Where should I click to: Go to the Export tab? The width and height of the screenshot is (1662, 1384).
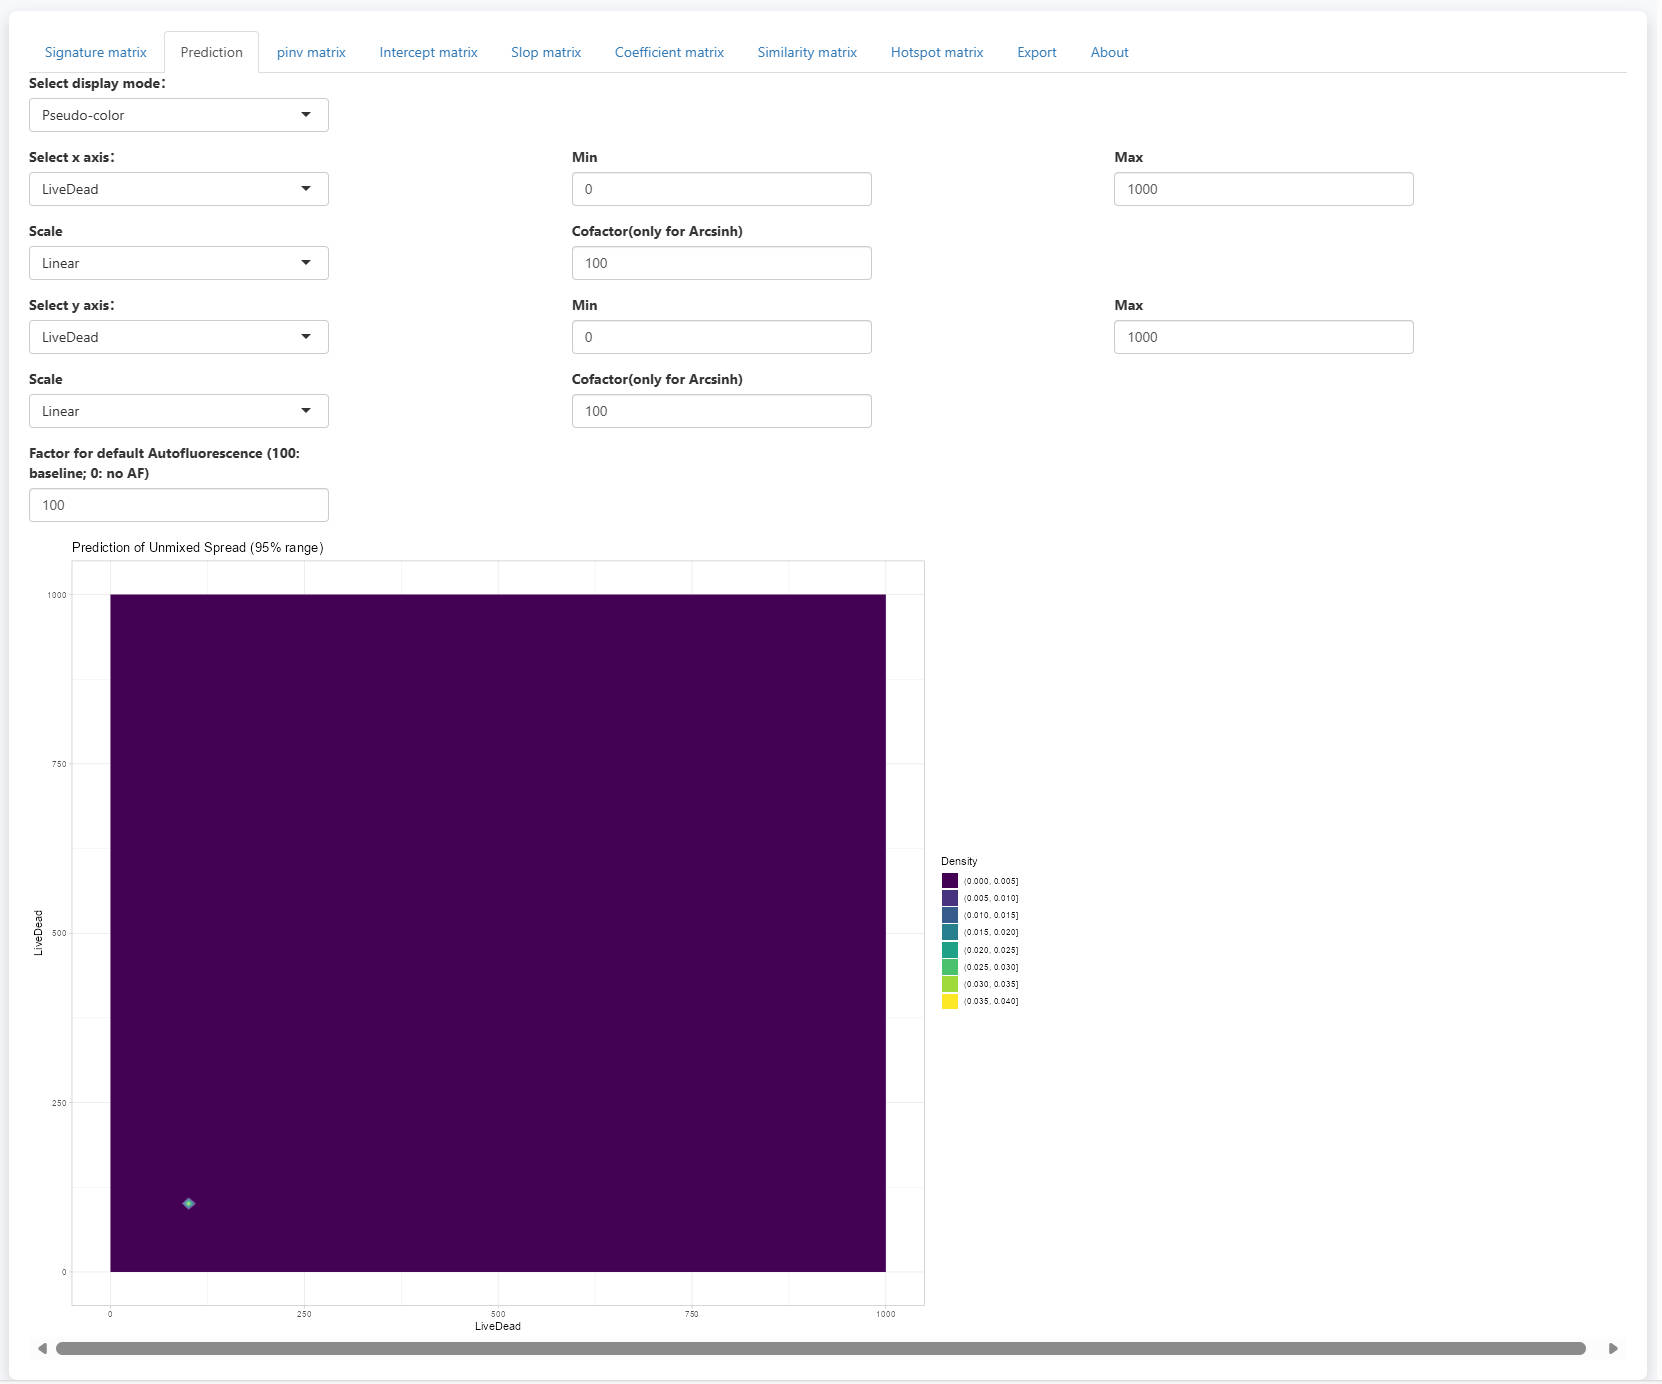1036,52
